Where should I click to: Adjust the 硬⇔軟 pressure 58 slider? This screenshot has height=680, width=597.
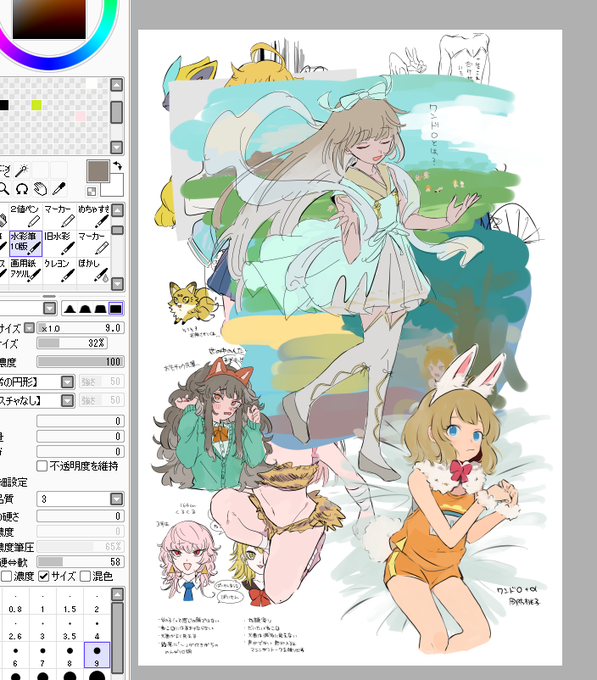pos(81,562)
